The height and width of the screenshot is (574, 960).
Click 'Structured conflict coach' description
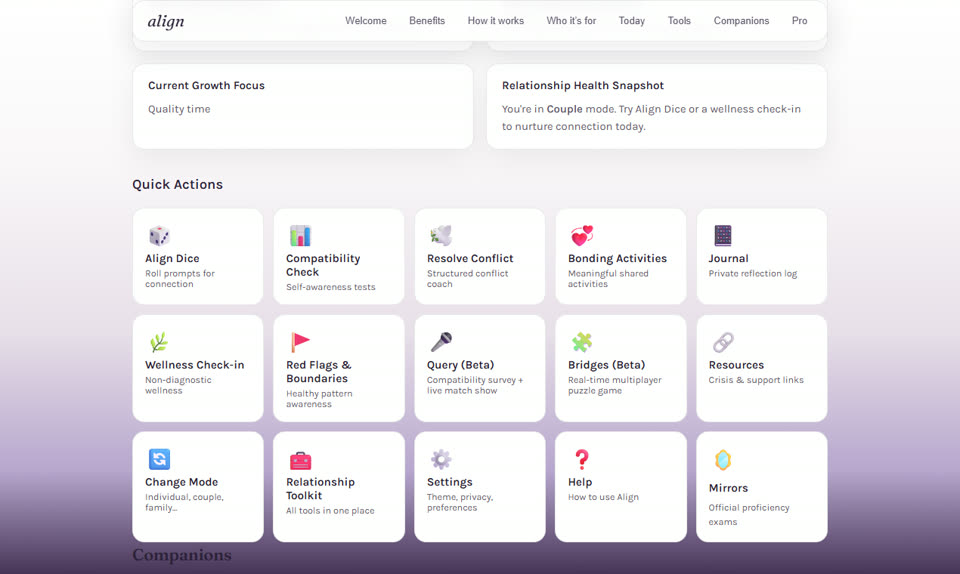(467, 278)
